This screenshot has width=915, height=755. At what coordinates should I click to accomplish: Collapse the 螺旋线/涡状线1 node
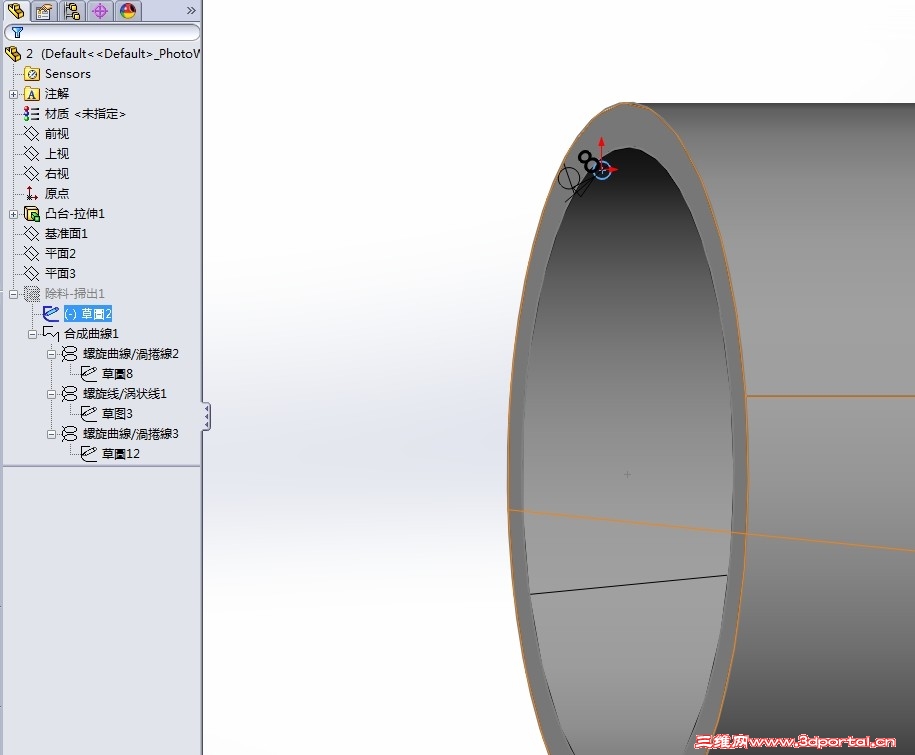click(51, 394)
